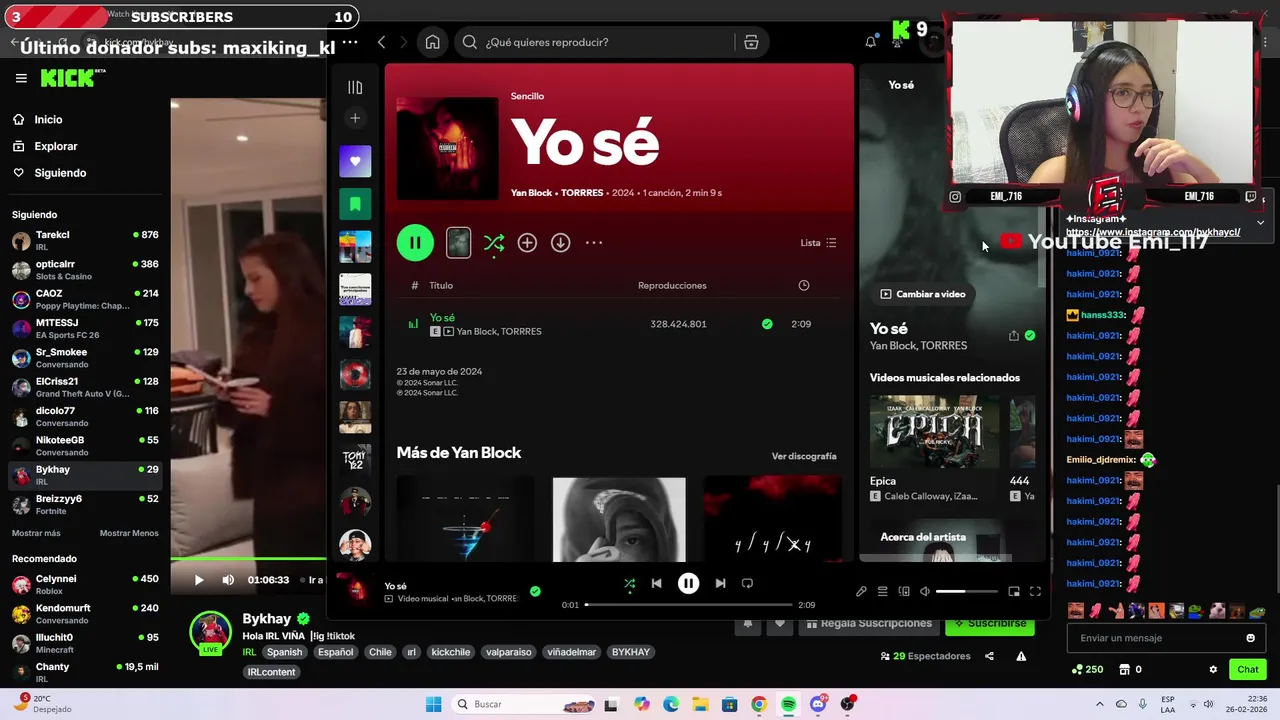The width and height of the screenshot is (1280, 720).
Task: Sort by Título column header
Action: pos(441,286)
